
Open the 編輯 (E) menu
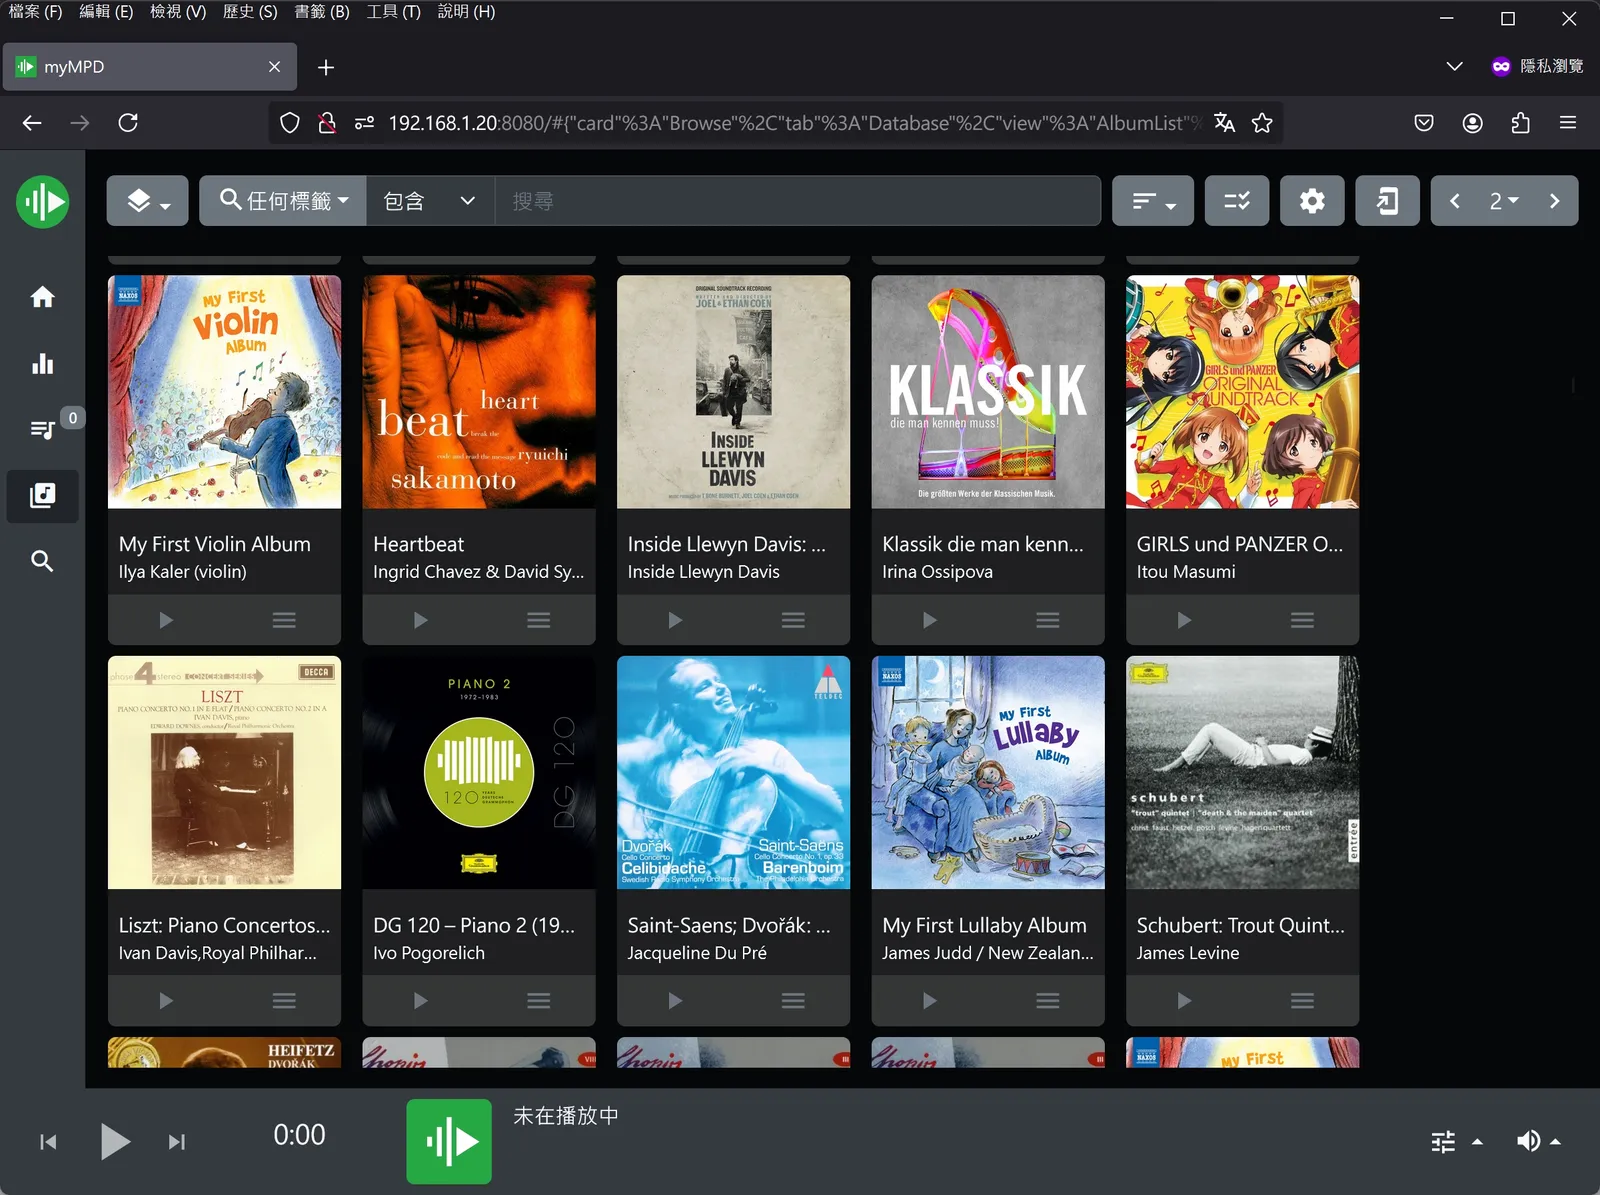pyautogui.click(x=106, y=12)
